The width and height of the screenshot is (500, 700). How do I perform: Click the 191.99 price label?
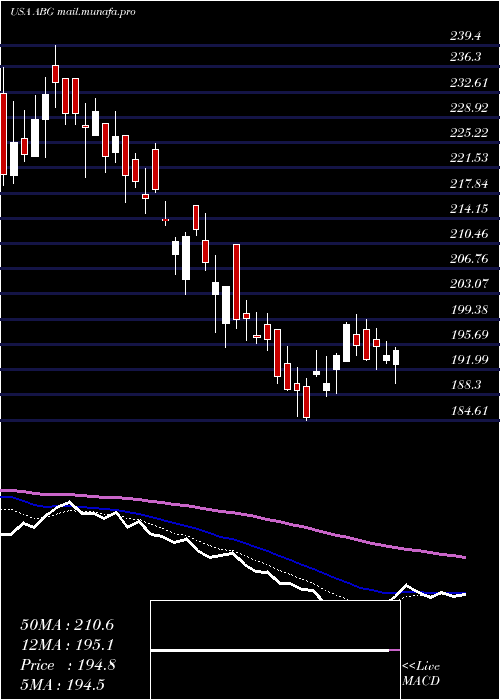(x=468, y=360)
